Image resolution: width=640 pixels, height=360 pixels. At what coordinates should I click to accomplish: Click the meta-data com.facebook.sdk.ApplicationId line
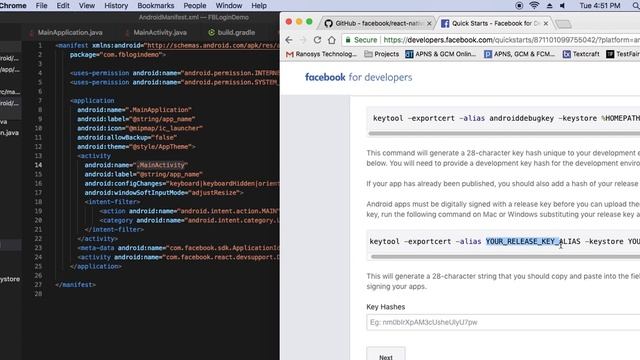click(178, 248)
